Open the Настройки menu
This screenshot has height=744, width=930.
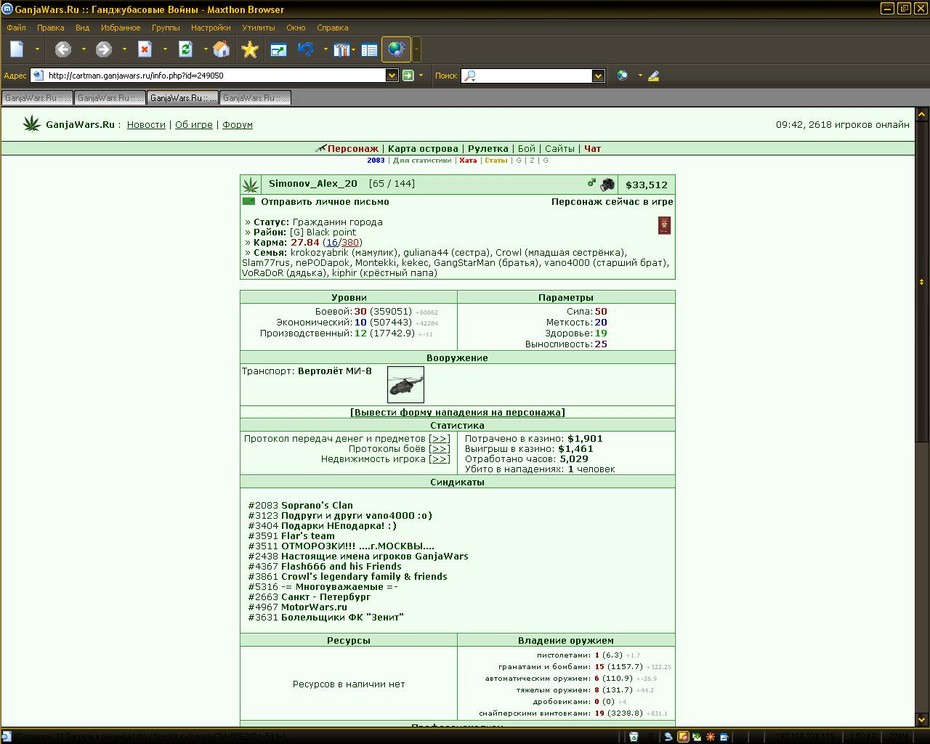coord(211,27)
